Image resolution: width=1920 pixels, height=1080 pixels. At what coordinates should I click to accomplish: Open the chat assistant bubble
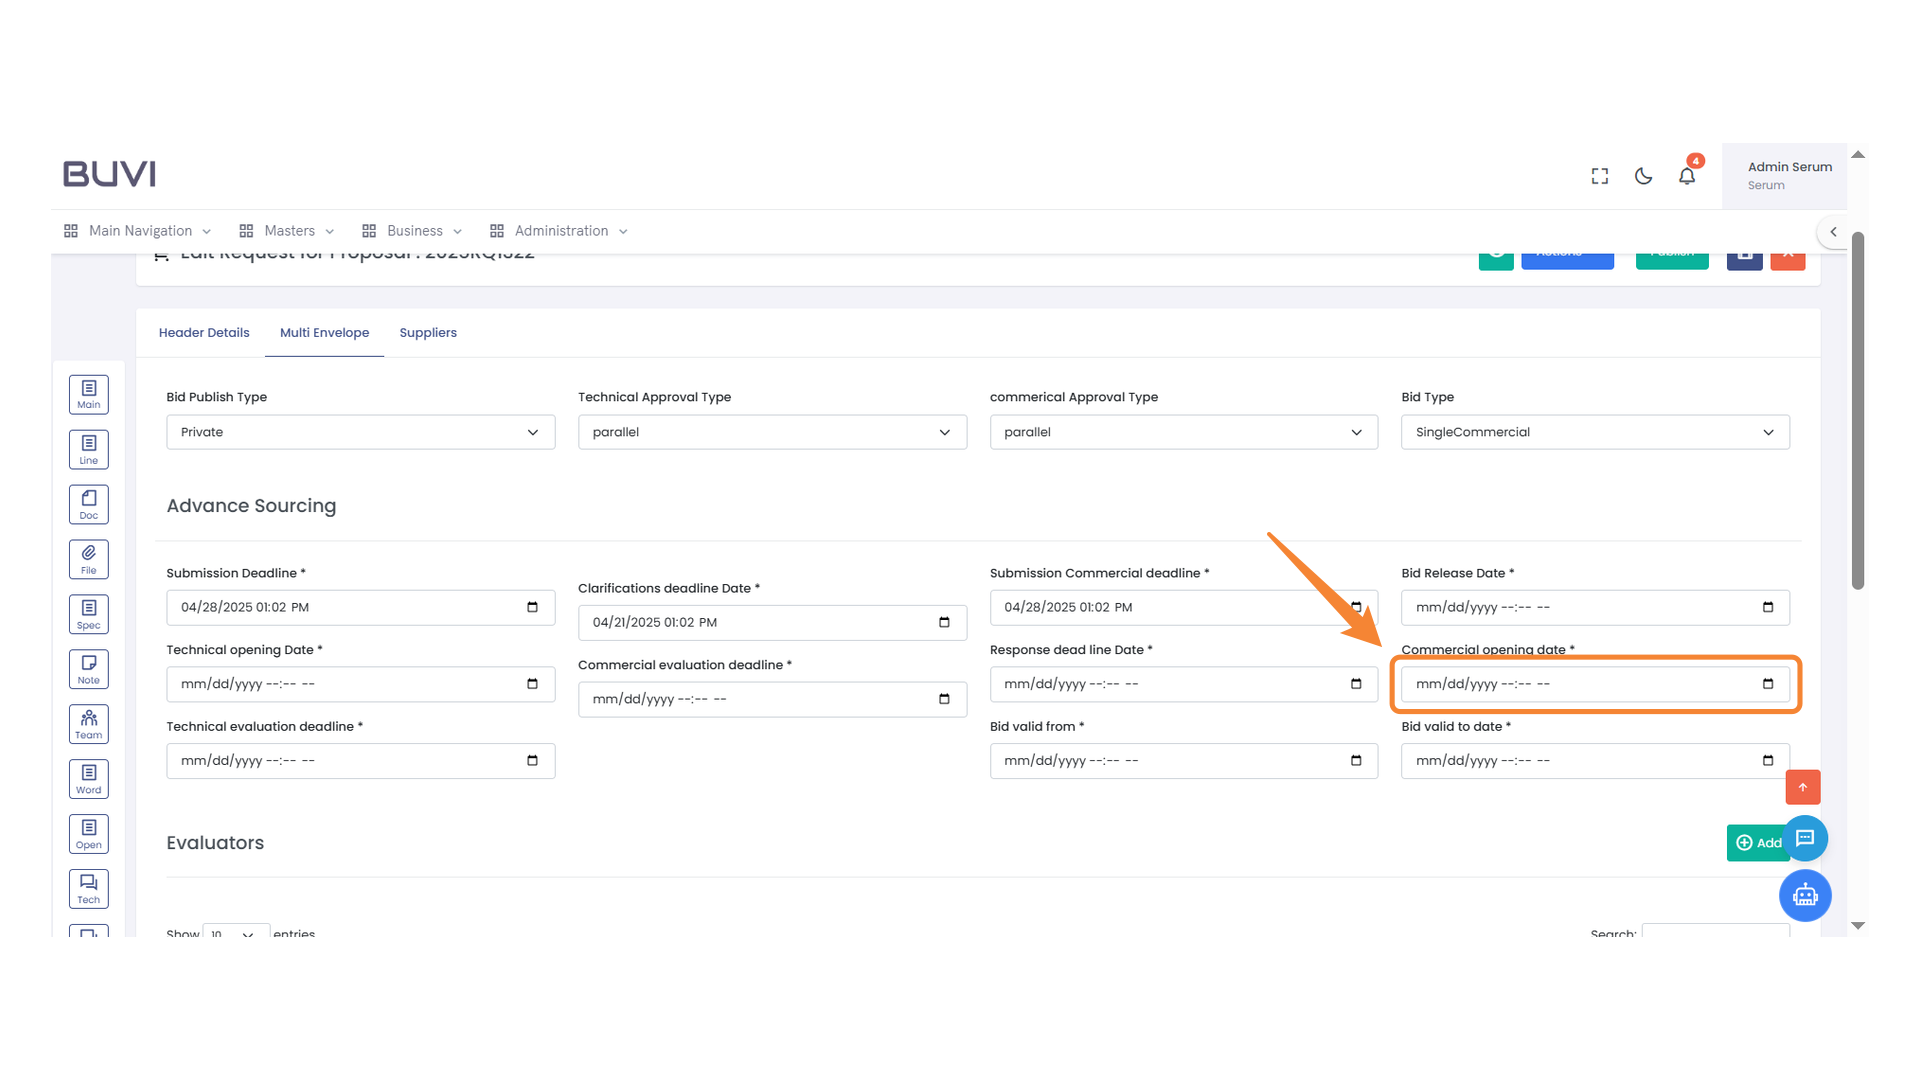pos(1806,838)
